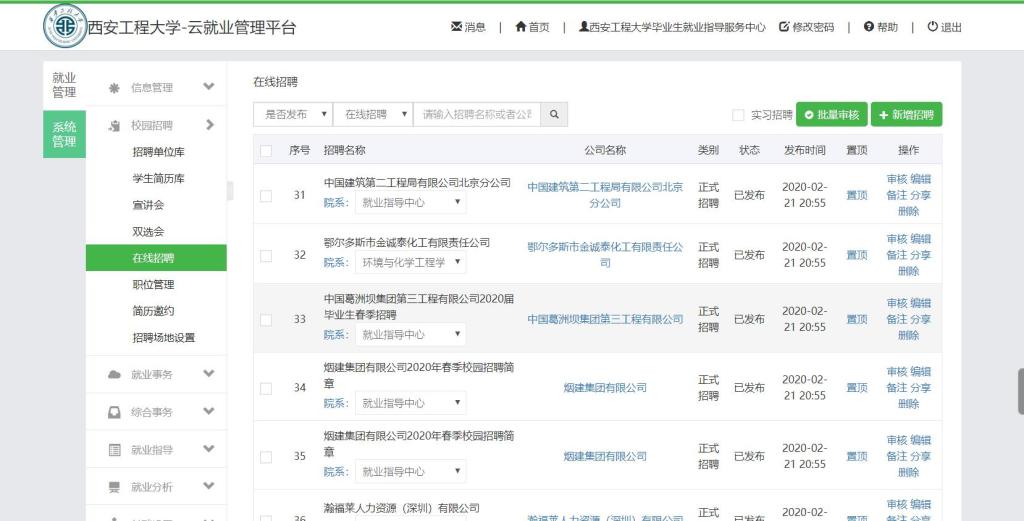Click 备注 for row 31

897,195
